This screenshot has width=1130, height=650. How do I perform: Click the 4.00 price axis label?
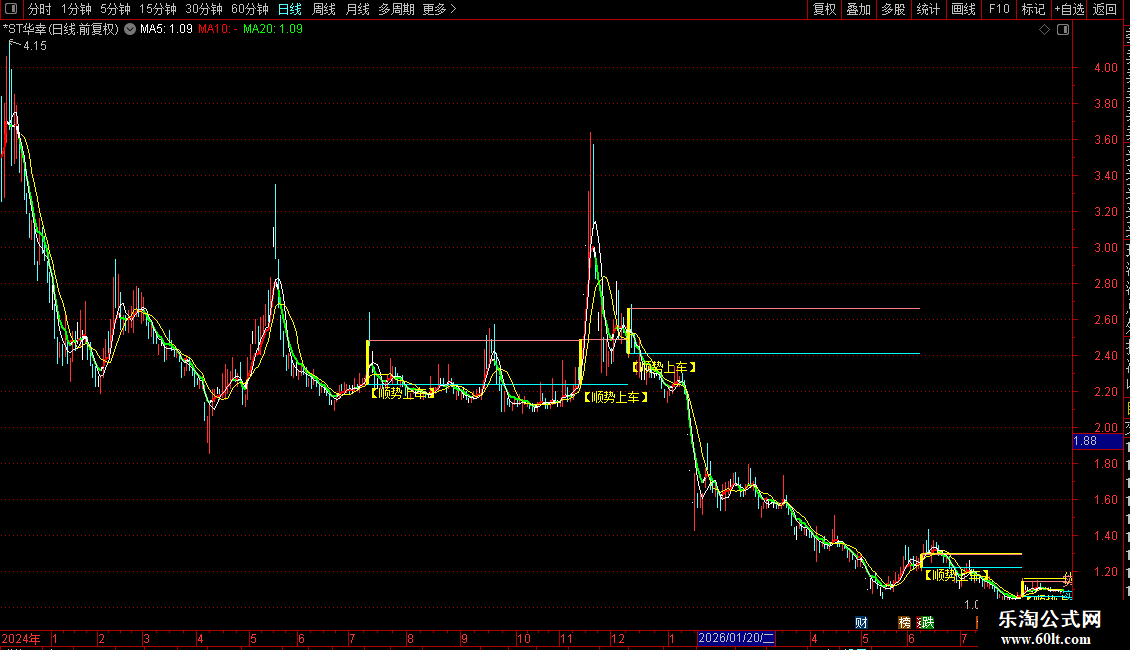(x=1105, y=67)
